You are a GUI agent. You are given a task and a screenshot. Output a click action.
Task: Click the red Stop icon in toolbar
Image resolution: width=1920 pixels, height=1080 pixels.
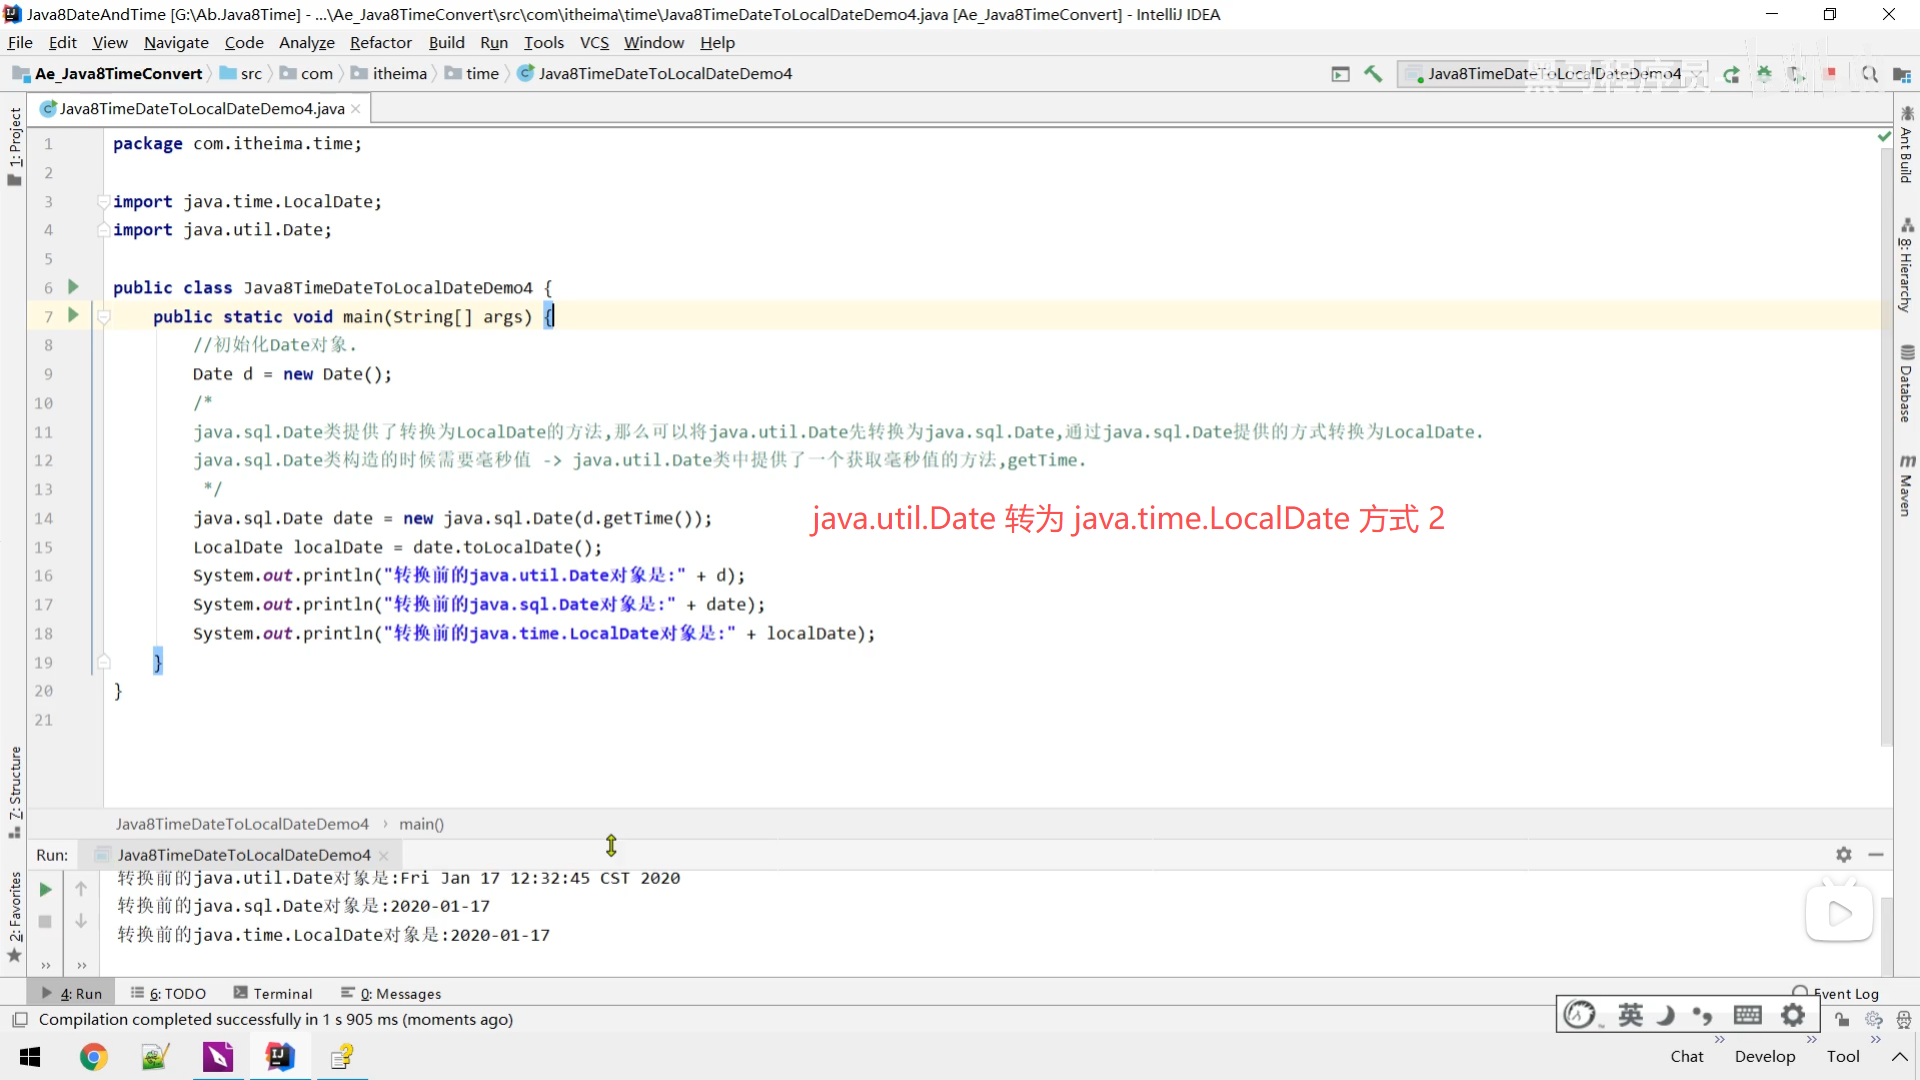[1830, 74]
